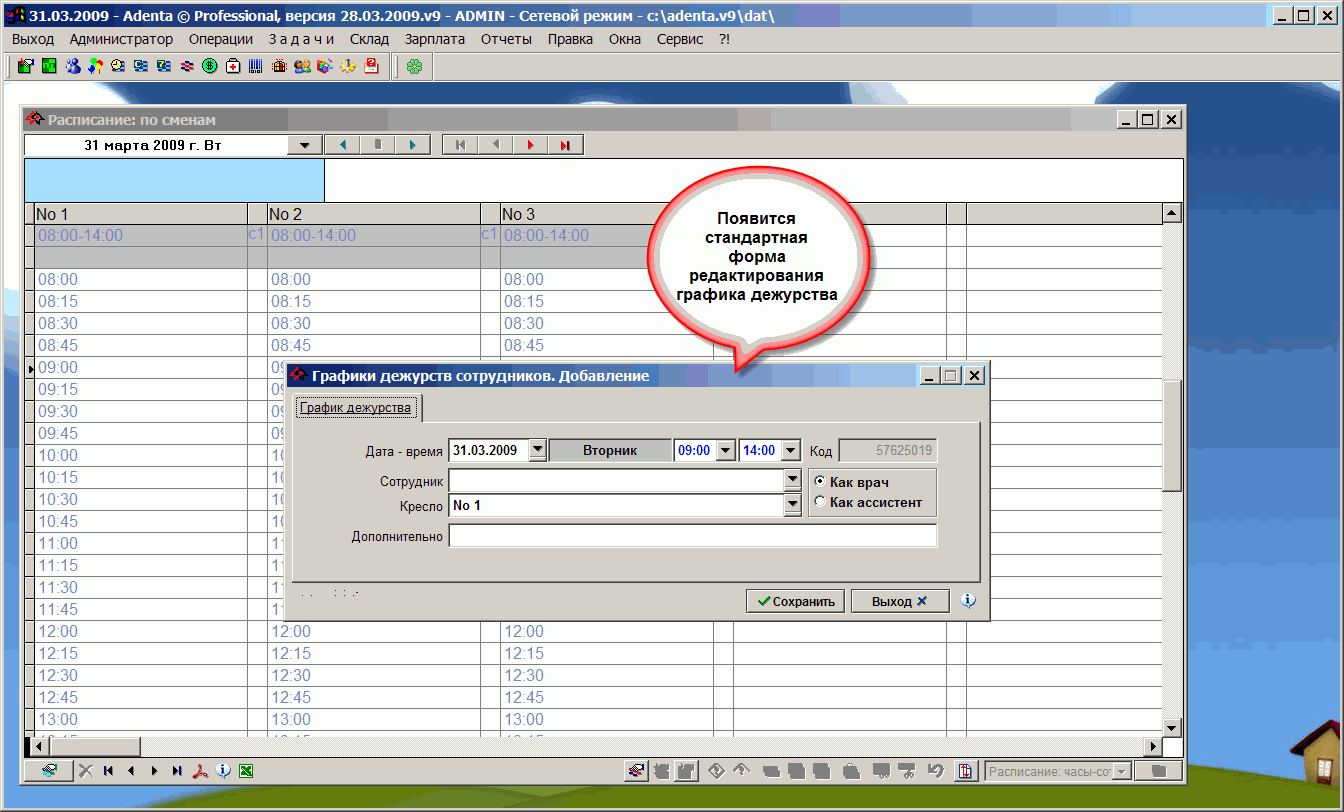Click the green dollar sign toolbar icon
The image size is (1344, 812).
point(209,67)
